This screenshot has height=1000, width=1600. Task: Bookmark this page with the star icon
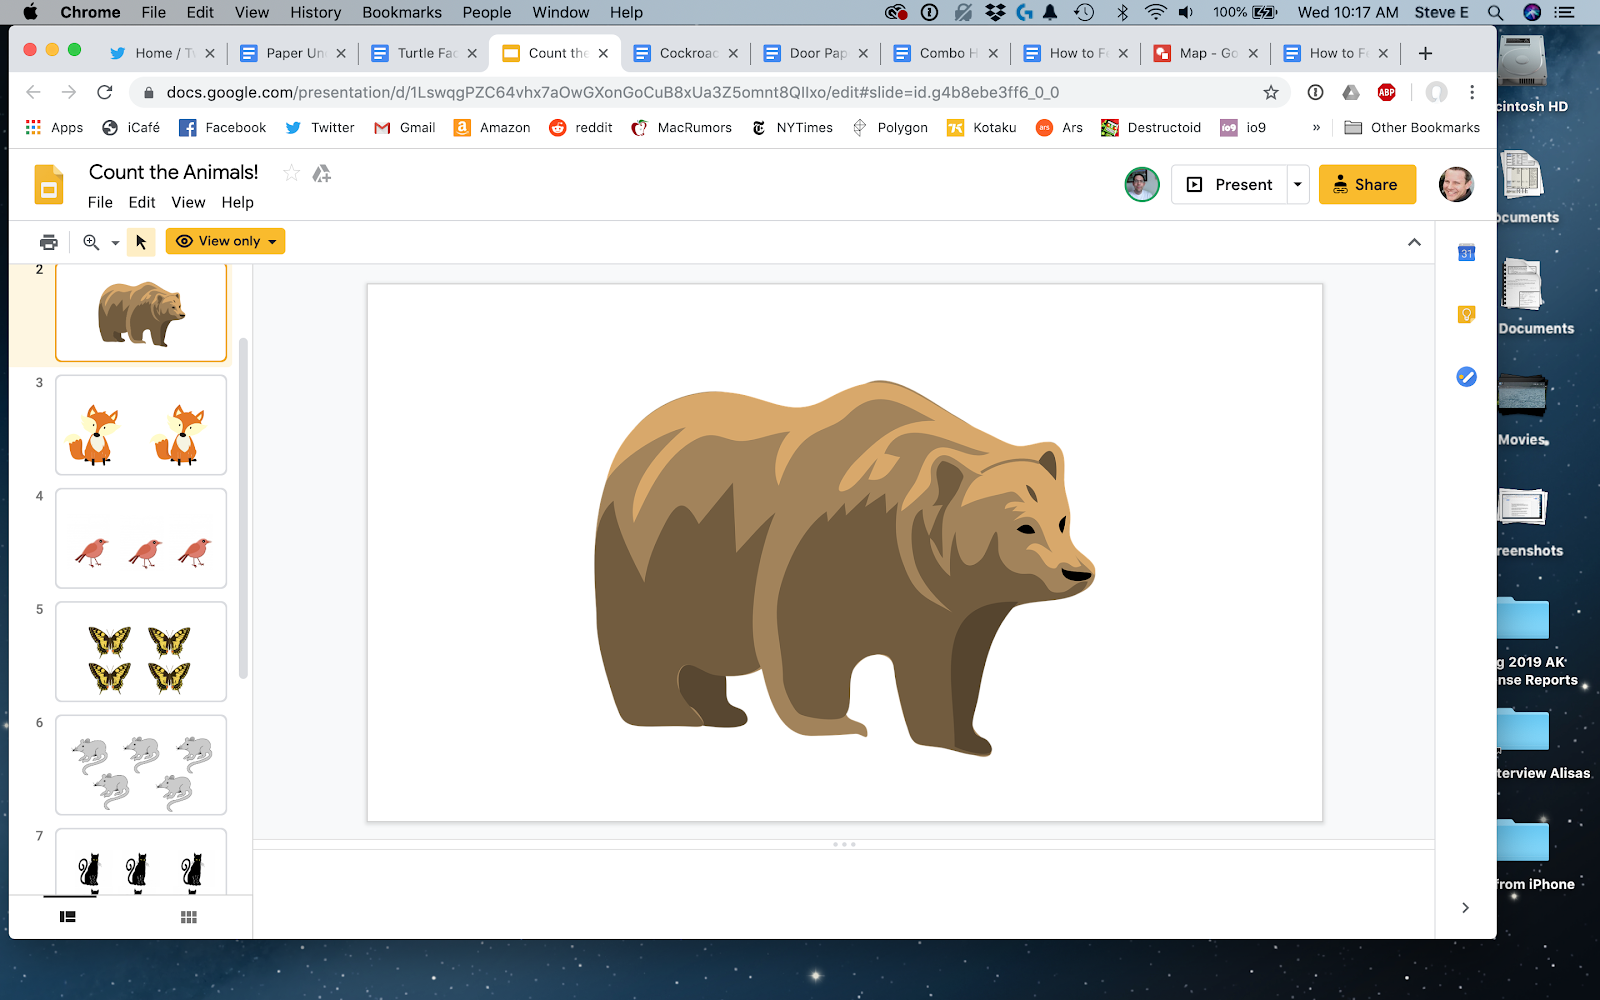coord(1271,92)
